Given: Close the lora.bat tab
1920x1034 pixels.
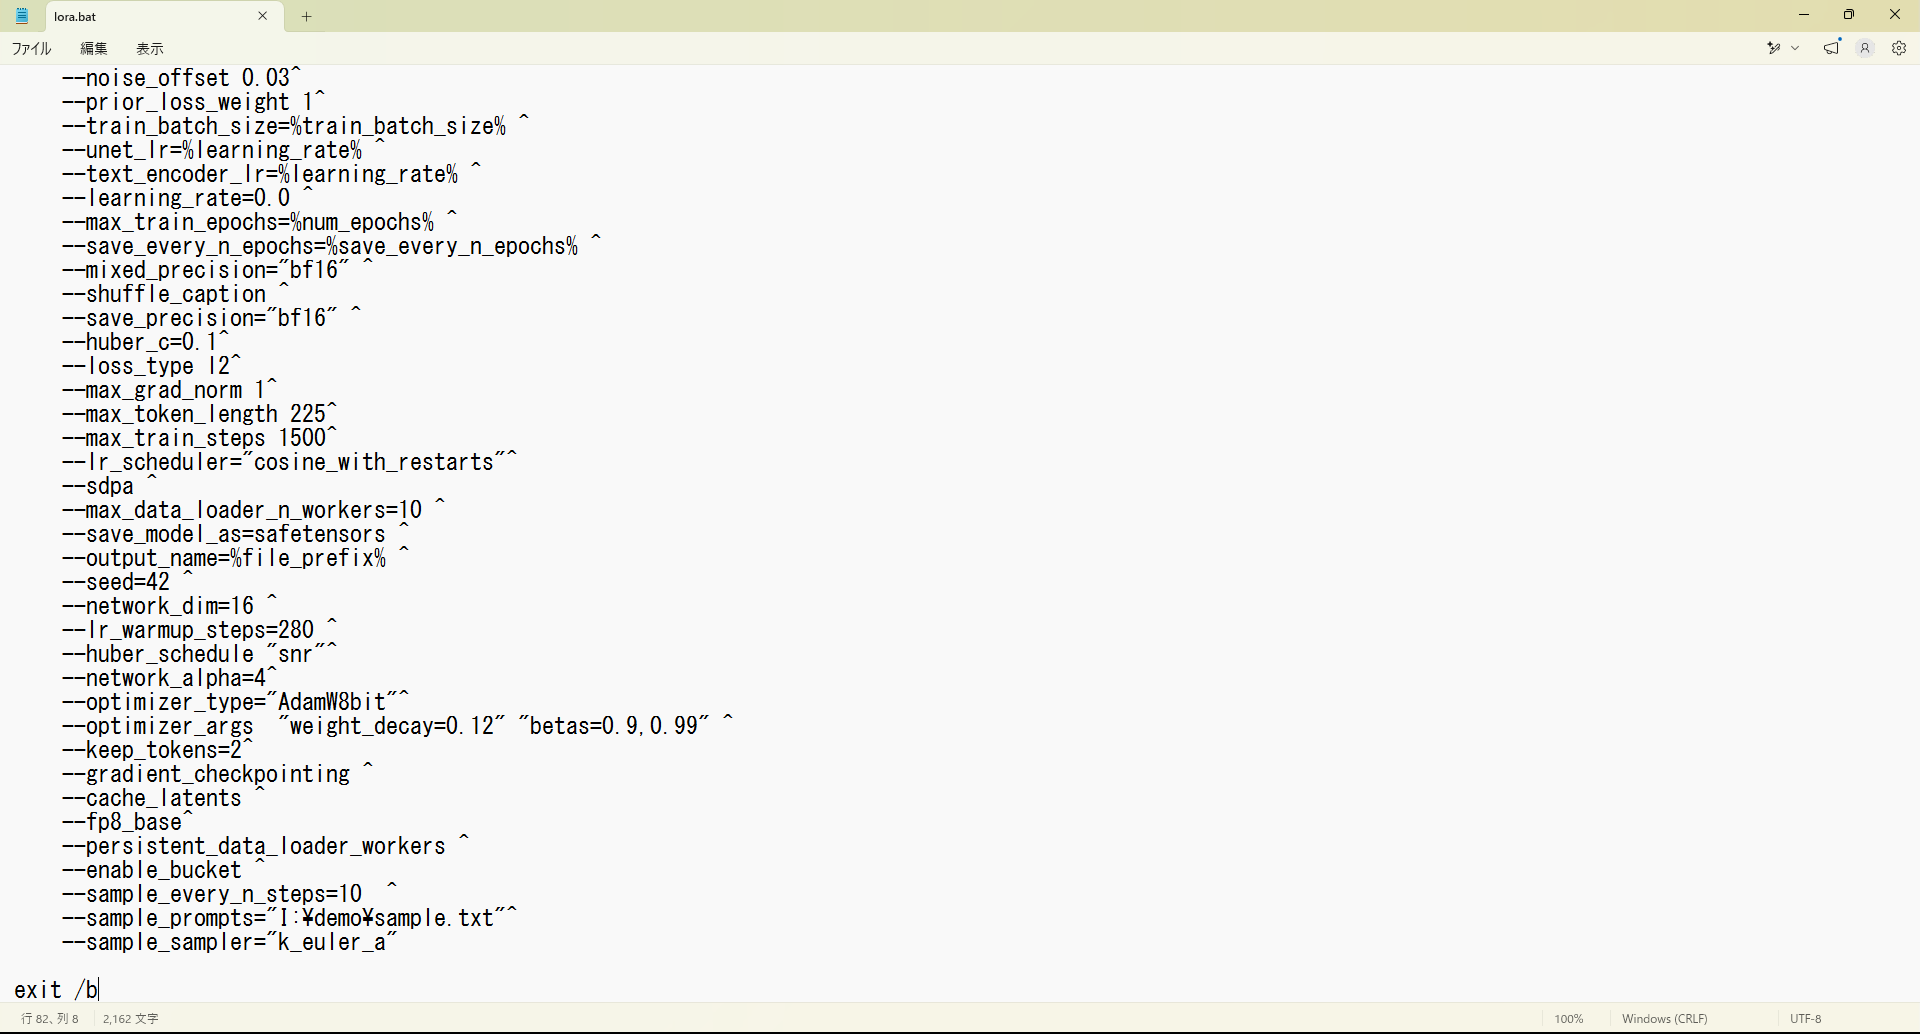Looking at the screenshot, I should click(x=263, y=16).
